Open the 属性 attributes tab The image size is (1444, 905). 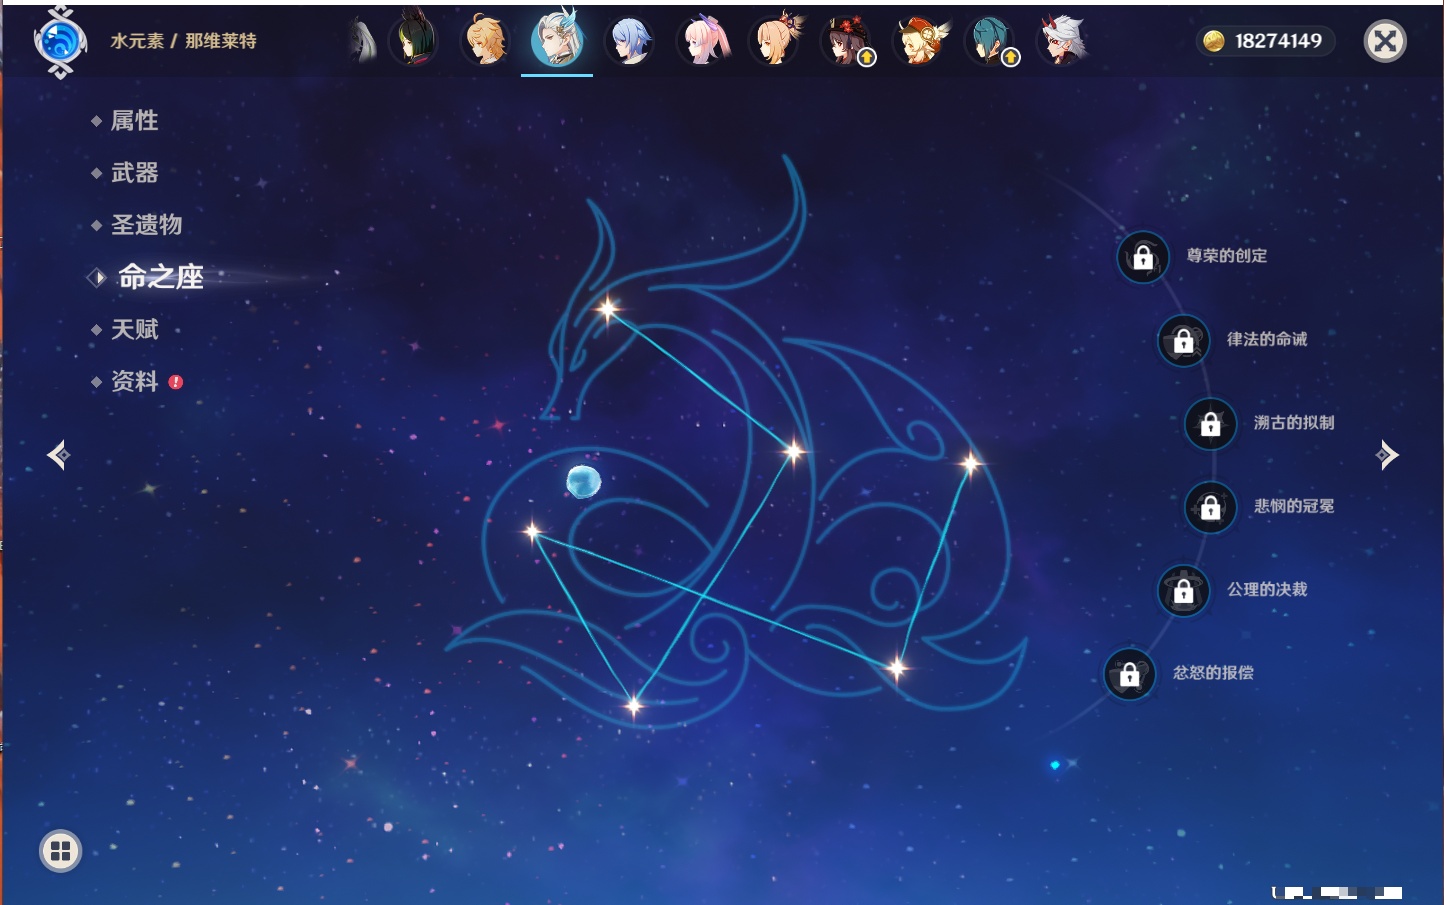point(134,121)
